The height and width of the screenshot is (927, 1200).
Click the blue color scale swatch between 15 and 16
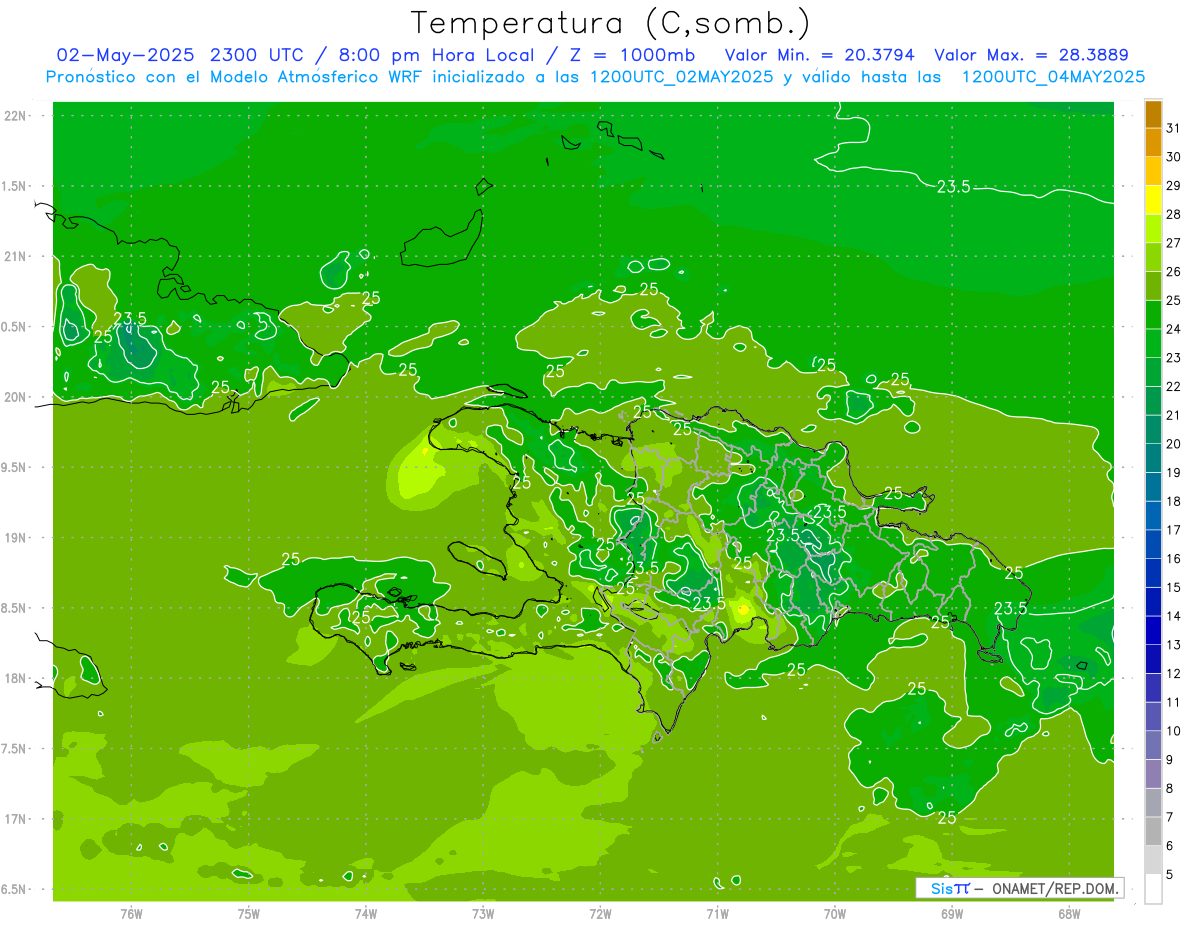point(1153,573)
